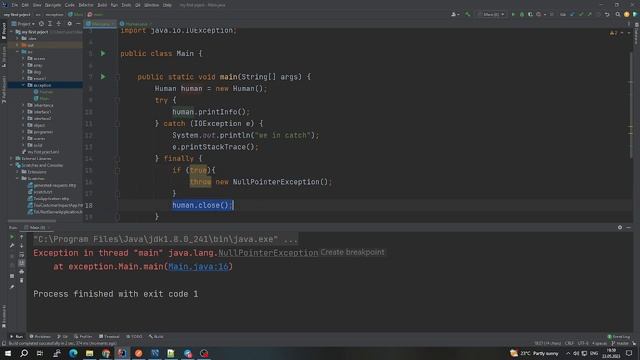Open Terminal tool window tab
The image size is (640, 360).
(x=109, y=336)
